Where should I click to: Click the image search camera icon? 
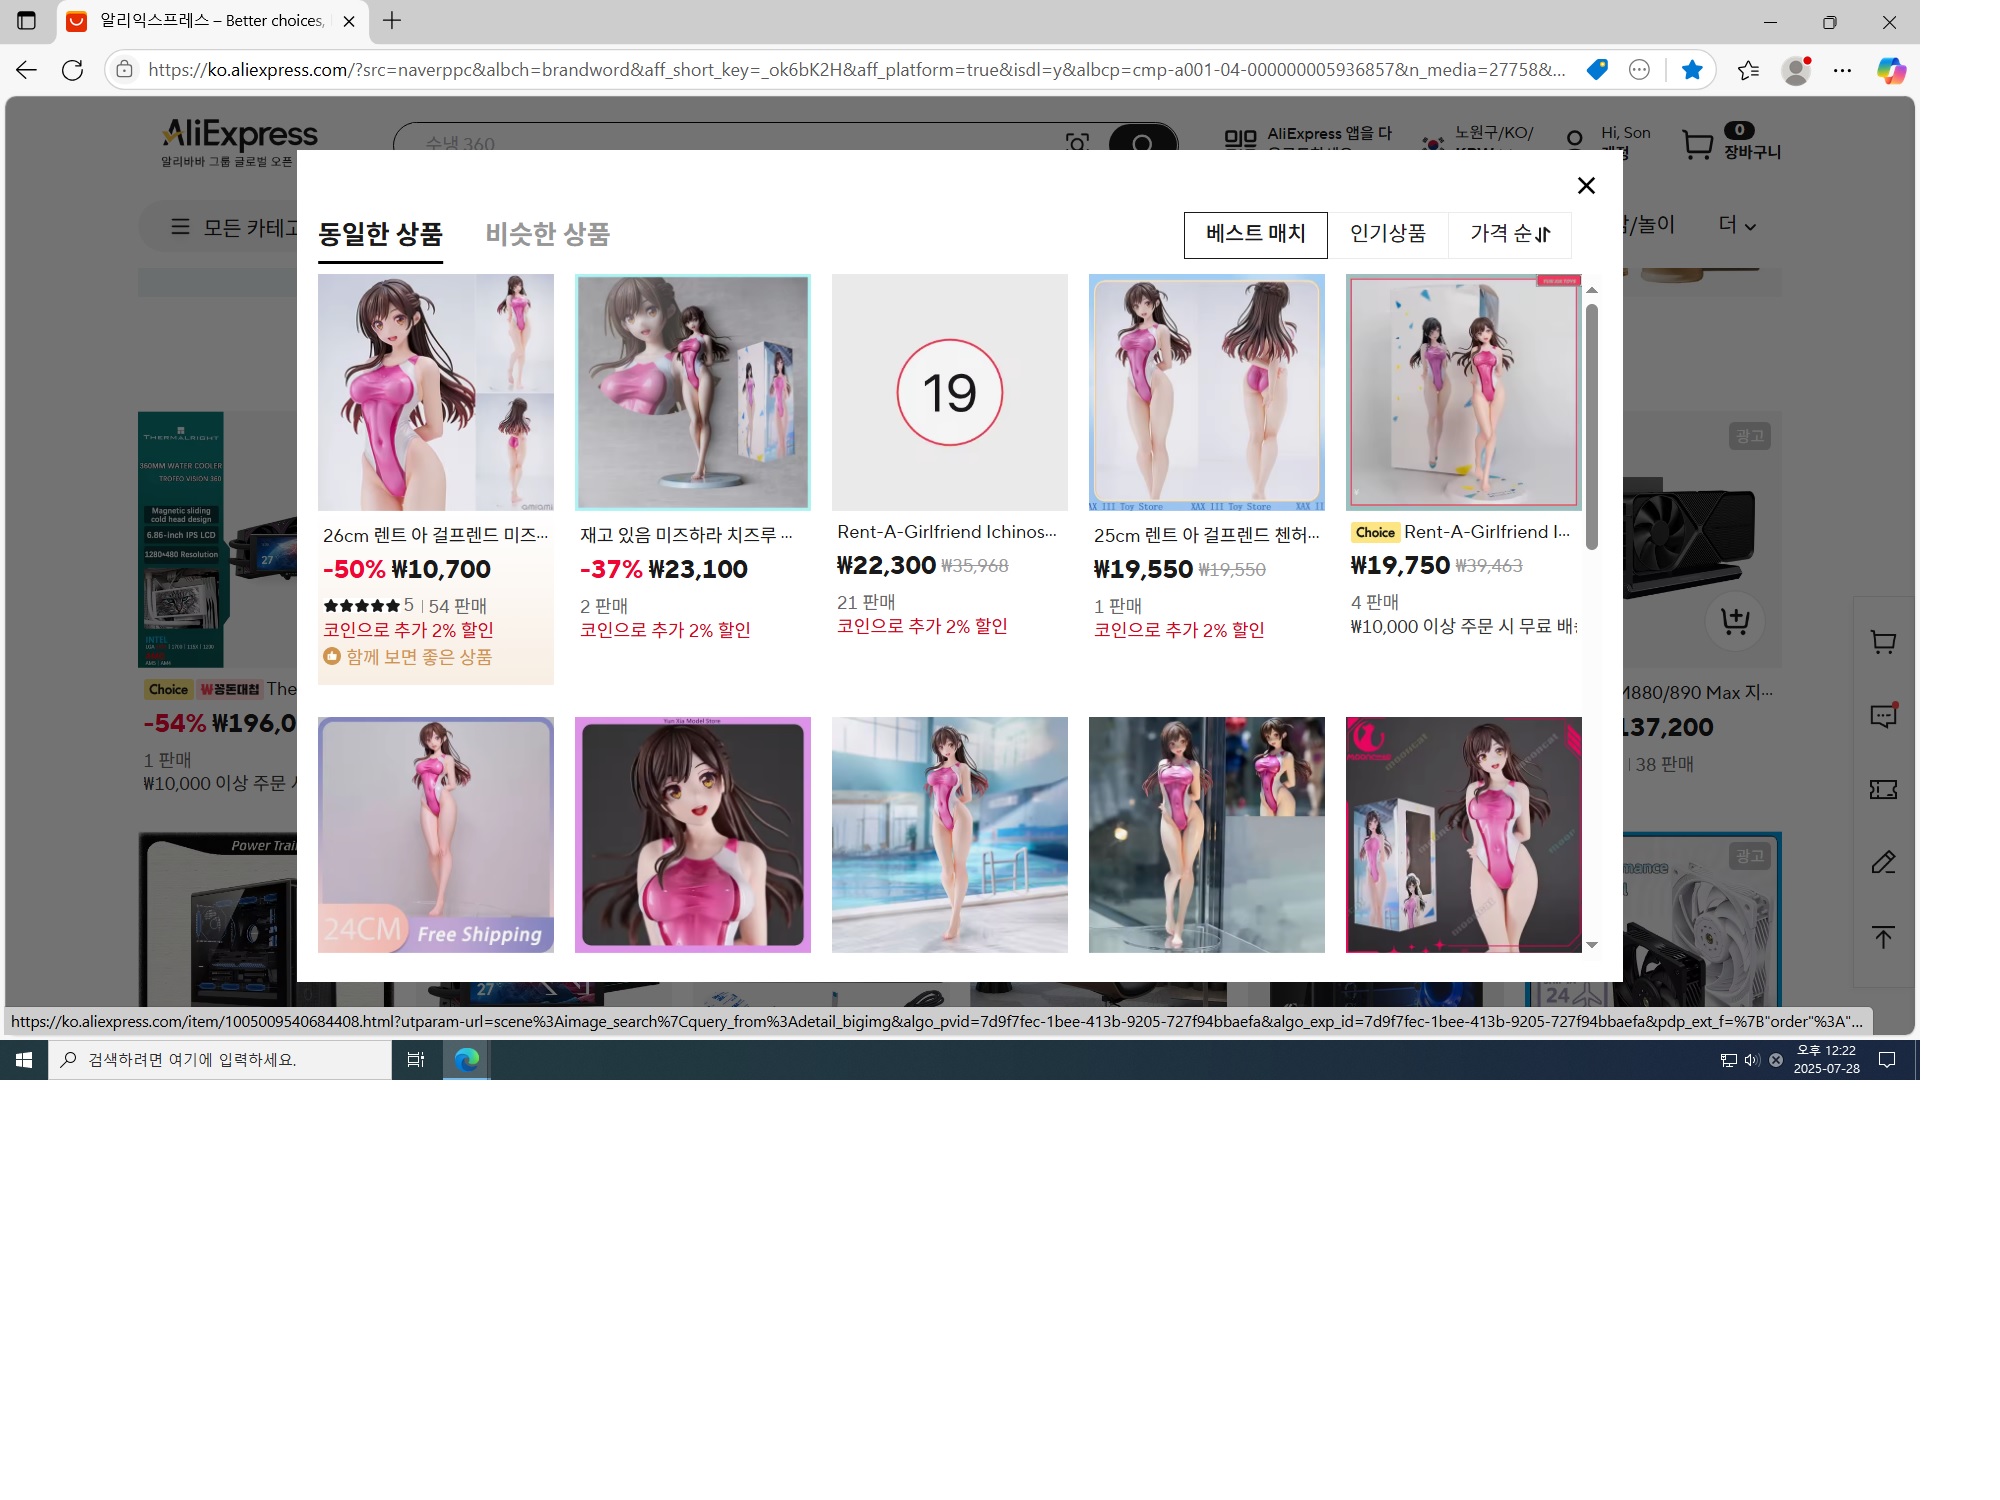click(x=1077, y=143)
